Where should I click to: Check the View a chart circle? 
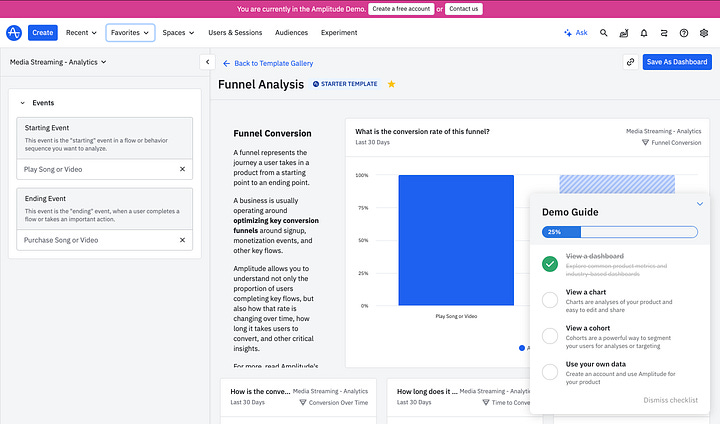tap(550, 300)
